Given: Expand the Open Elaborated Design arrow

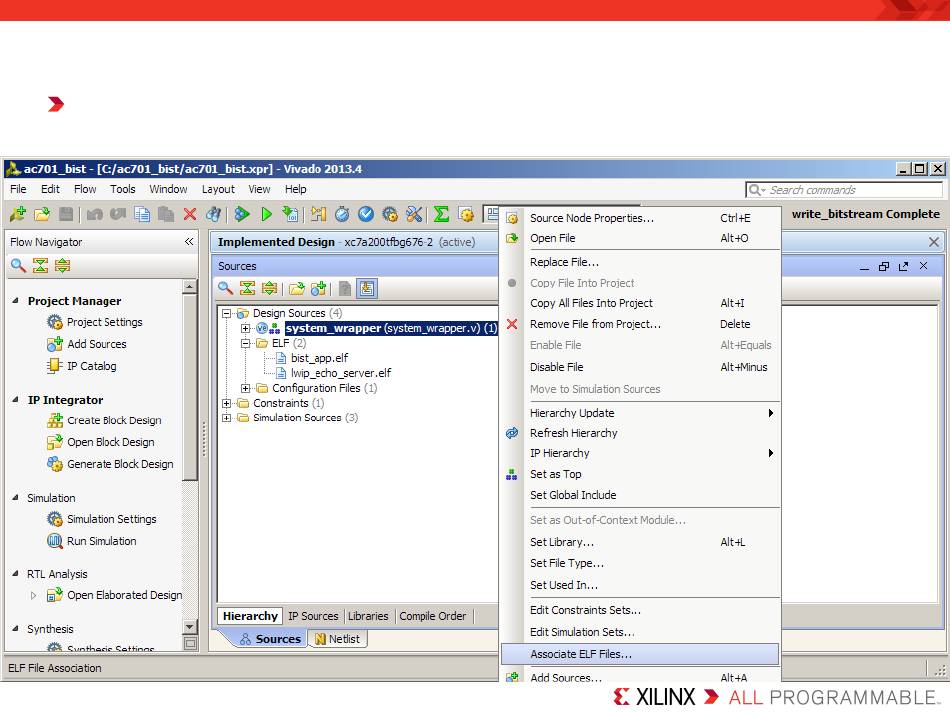Looking at the screenshot, I should tap(33, 595).
